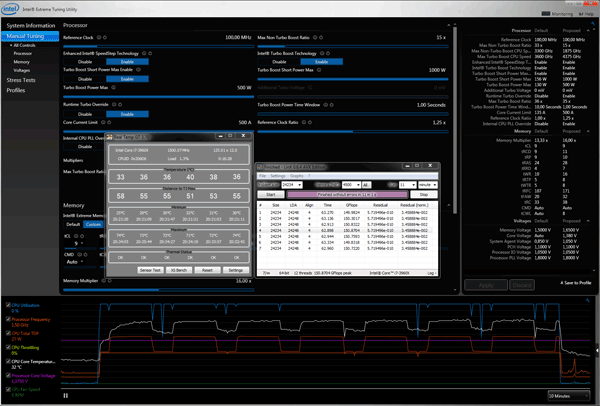Open the CMD Auto dropdown in Memory section
Screen dimensions: 600x406
point(75,262)
